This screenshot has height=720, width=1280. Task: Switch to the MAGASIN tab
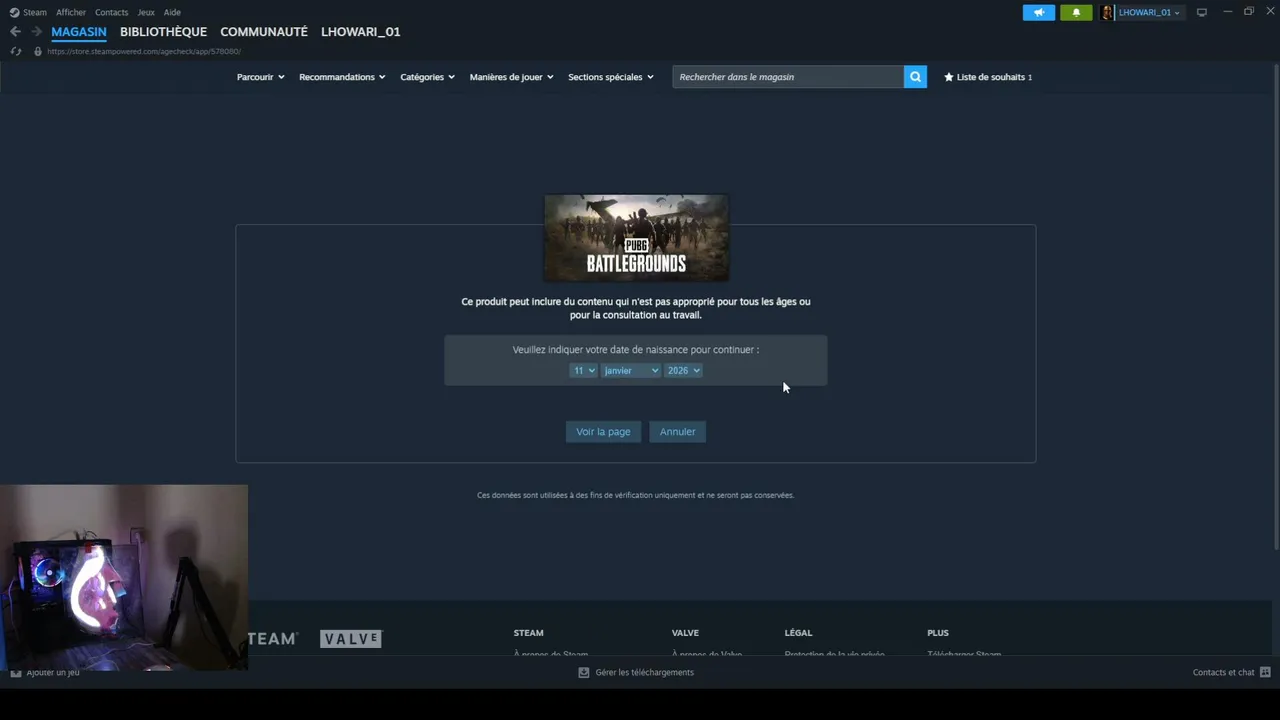[79, 32]
